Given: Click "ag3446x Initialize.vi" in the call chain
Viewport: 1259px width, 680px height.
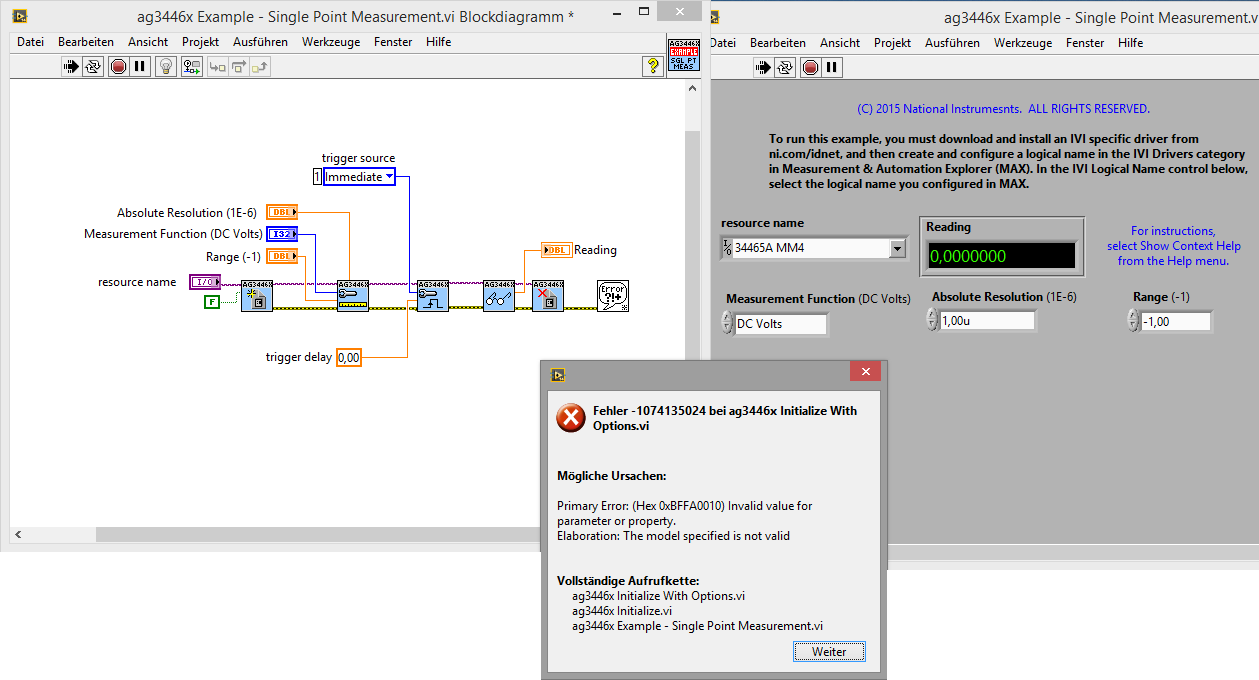Looking at the screenshot, I should click(x=622, y=611).
